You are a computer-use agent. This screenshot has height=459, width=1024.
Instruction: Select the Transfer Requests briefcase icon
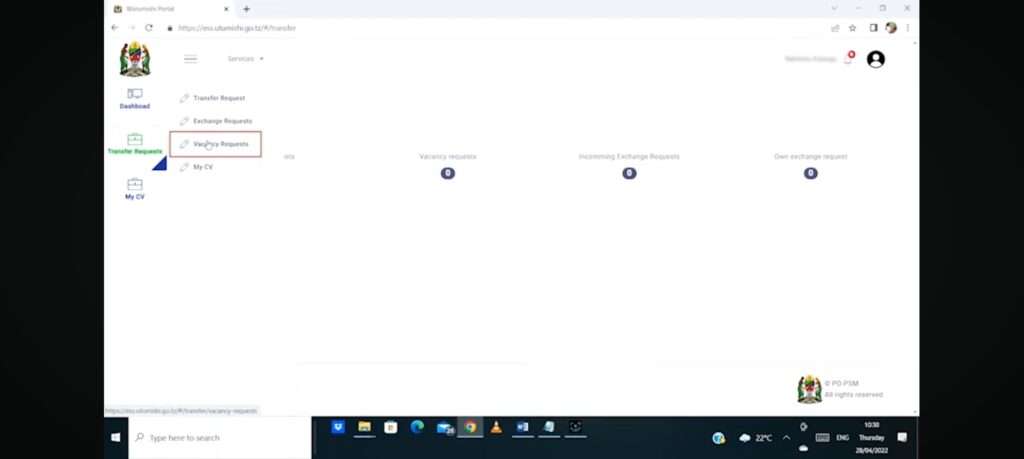(134, 140)
